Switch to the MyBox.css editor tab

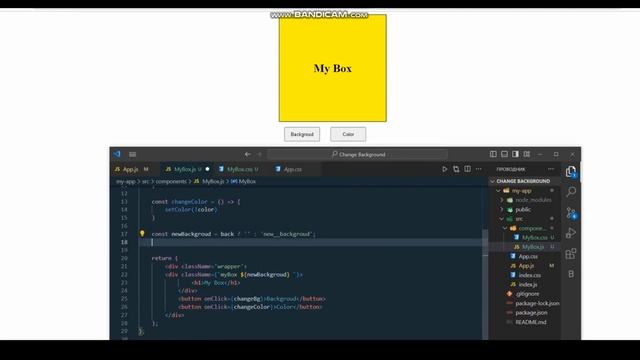[242, 169]
